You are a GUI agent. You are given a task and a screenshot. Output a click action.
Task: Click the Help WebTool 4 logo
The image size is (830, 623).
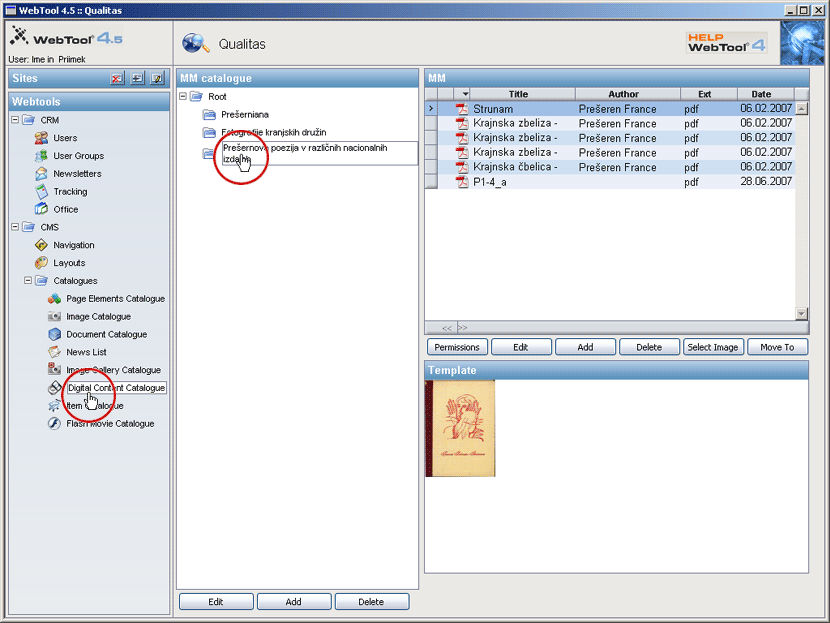[x=725, y=43]
